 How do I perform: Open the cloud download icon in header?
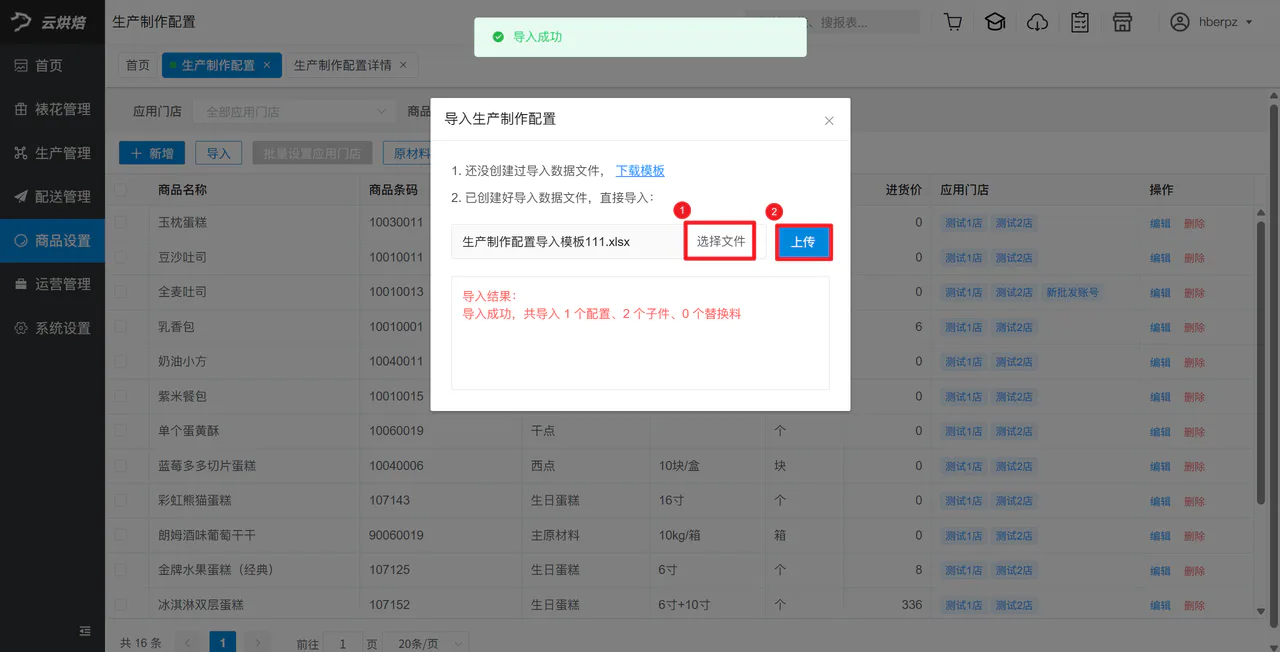point(1038,22)
